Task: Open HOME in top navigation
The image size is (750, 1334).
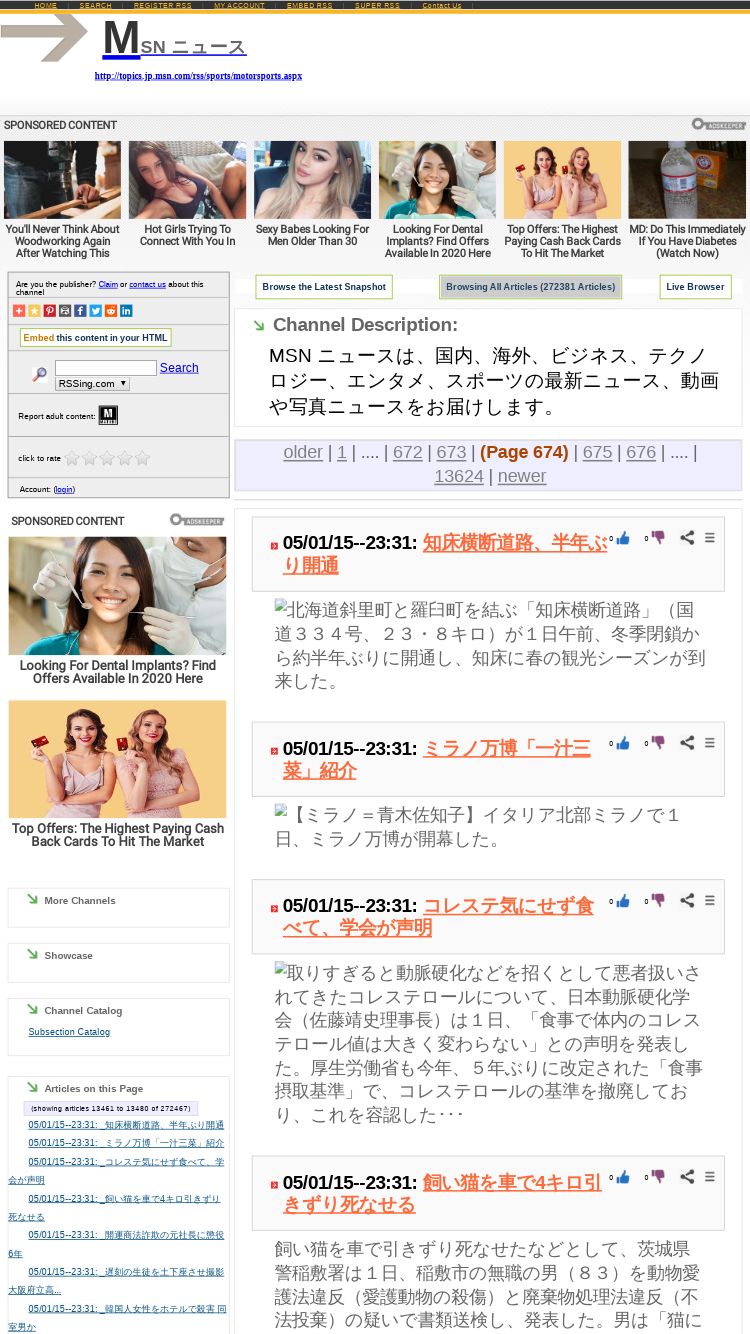Action: (x=46, y=5)
